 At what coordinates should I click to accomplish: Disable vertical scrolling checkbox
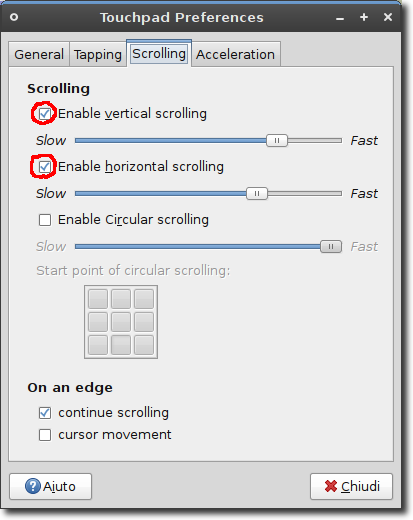click(x=45, y=114)
